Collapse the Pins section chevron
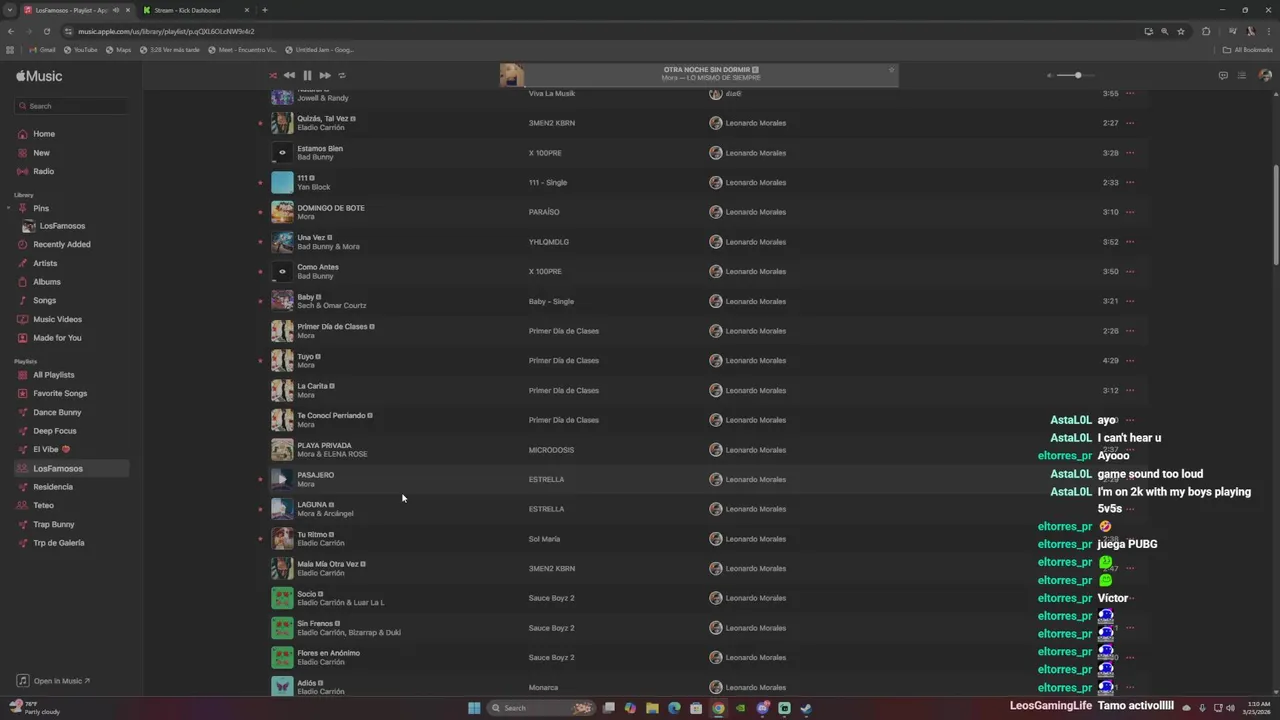The height and width of the screenshot is (720, 1280). click(x=9, y=208)
